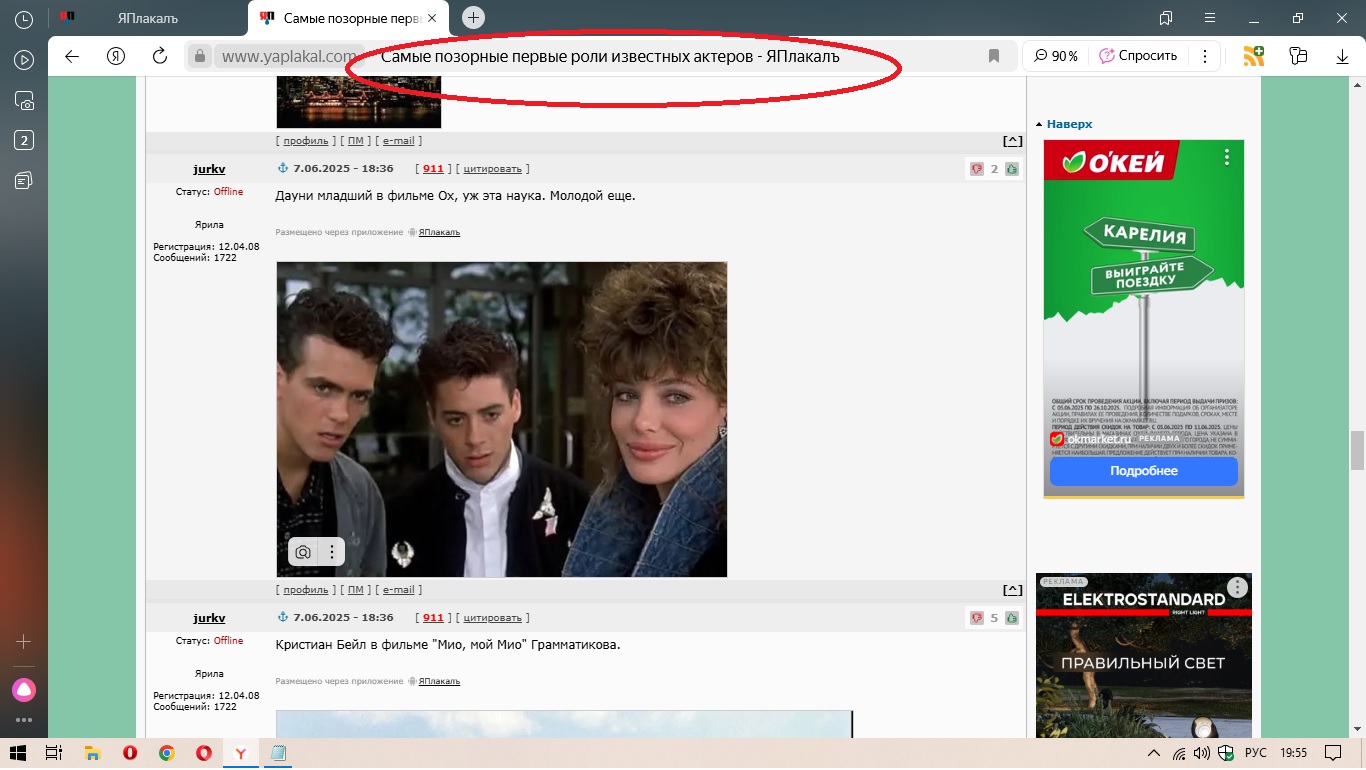Click цитировать in Дауни младший post
This screenshot has width=1366, height=770.
click(493, 169)
